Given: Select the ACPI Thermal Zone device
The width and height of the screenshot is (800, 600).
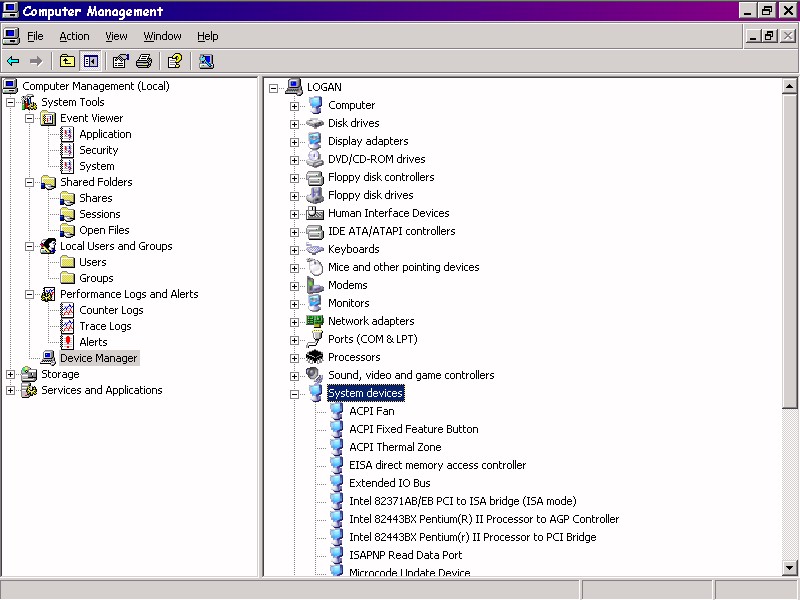Looking at the screenshot, I should (395, 447).
